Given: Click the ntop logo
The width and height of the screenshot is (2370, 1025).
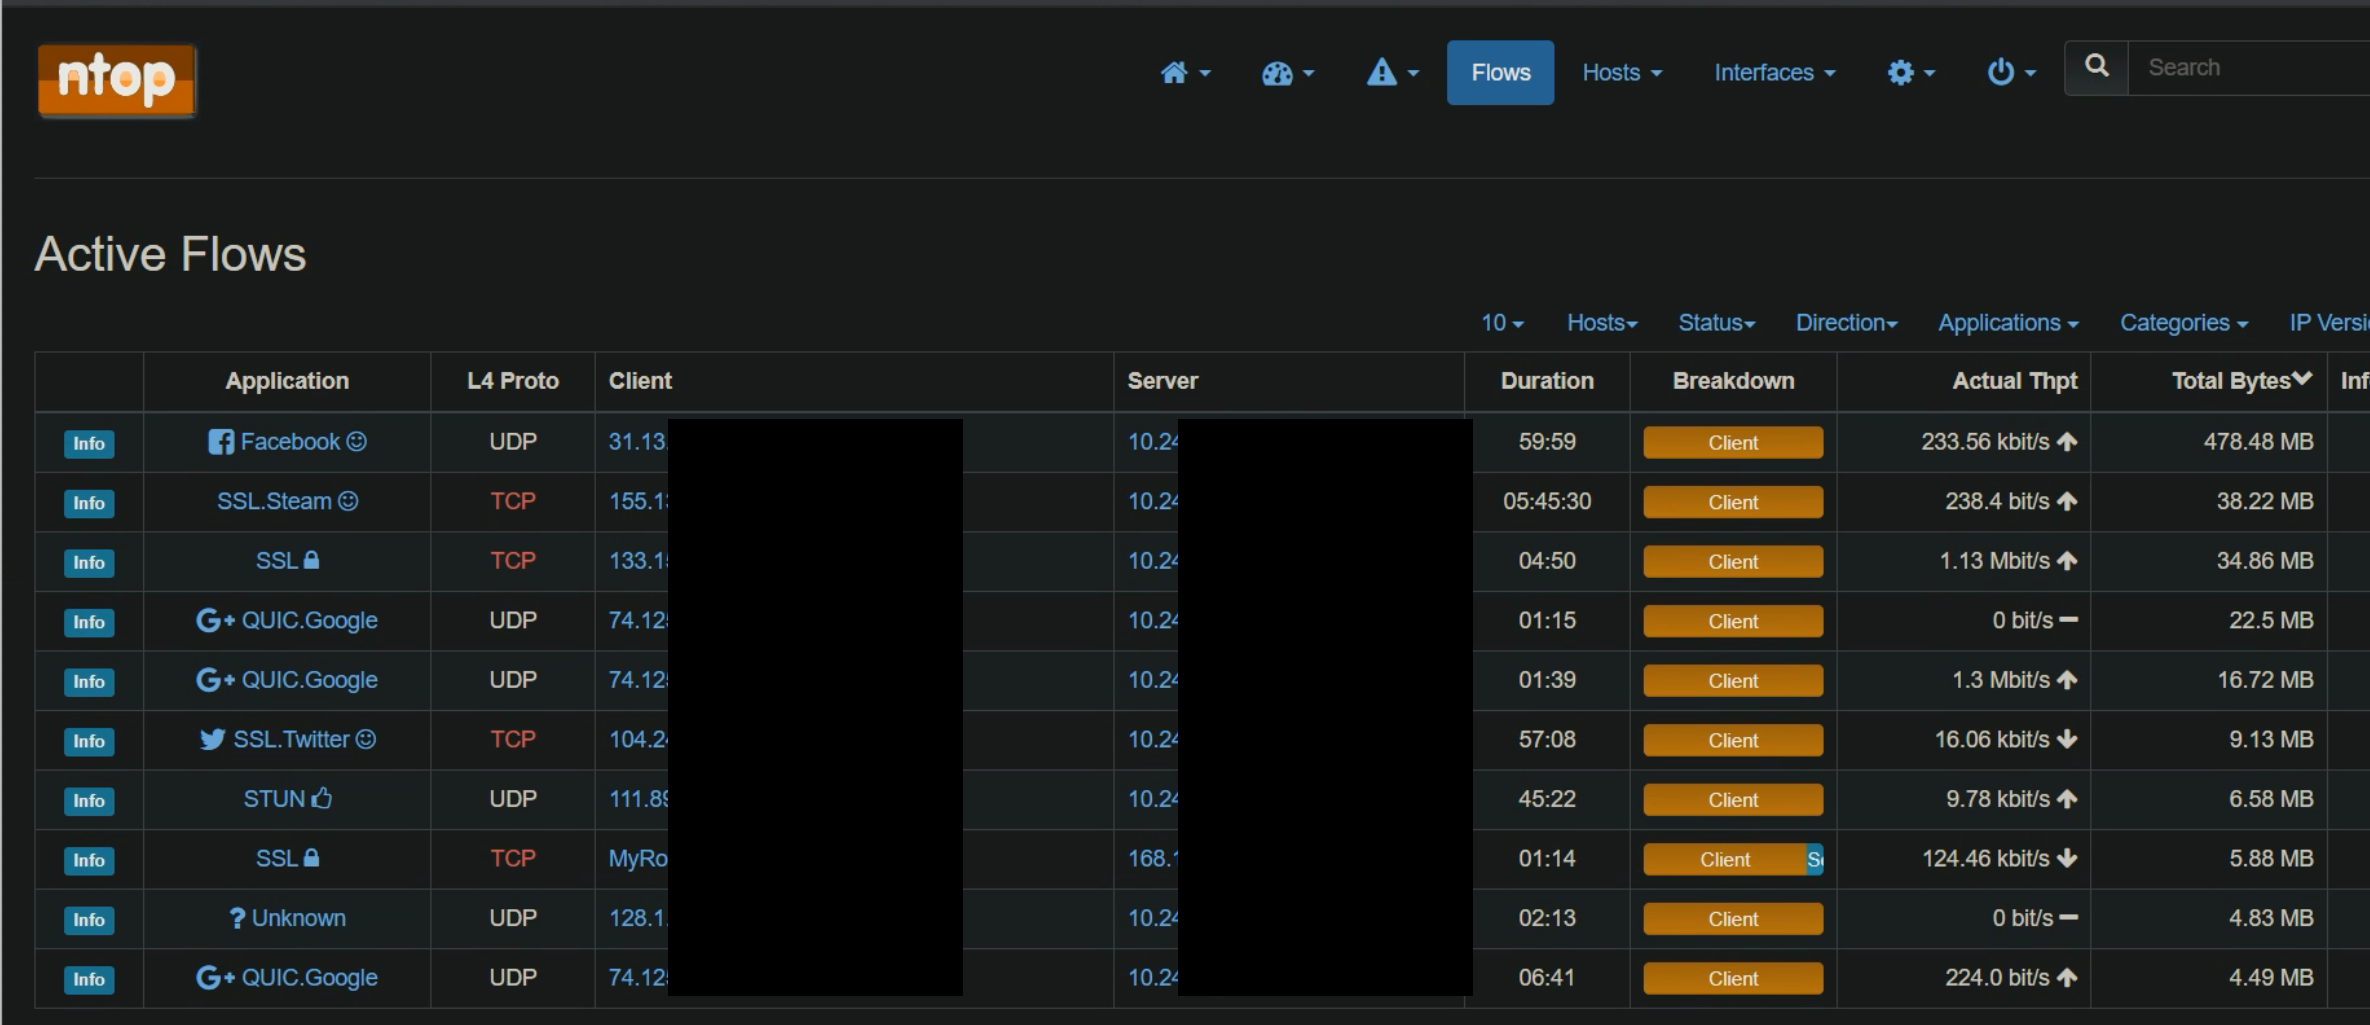Looking at the screenshot, I should pos(116,80).
